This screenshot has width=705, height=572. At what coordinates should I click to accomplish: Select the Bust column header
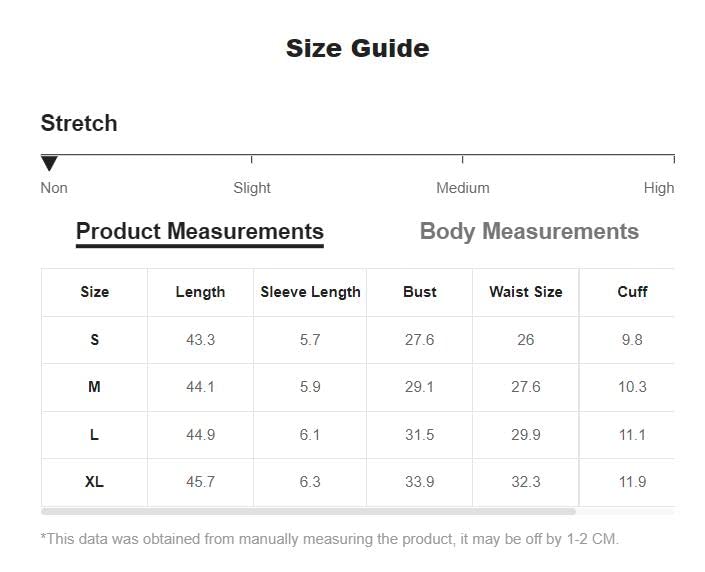click(x=420, y=292)
